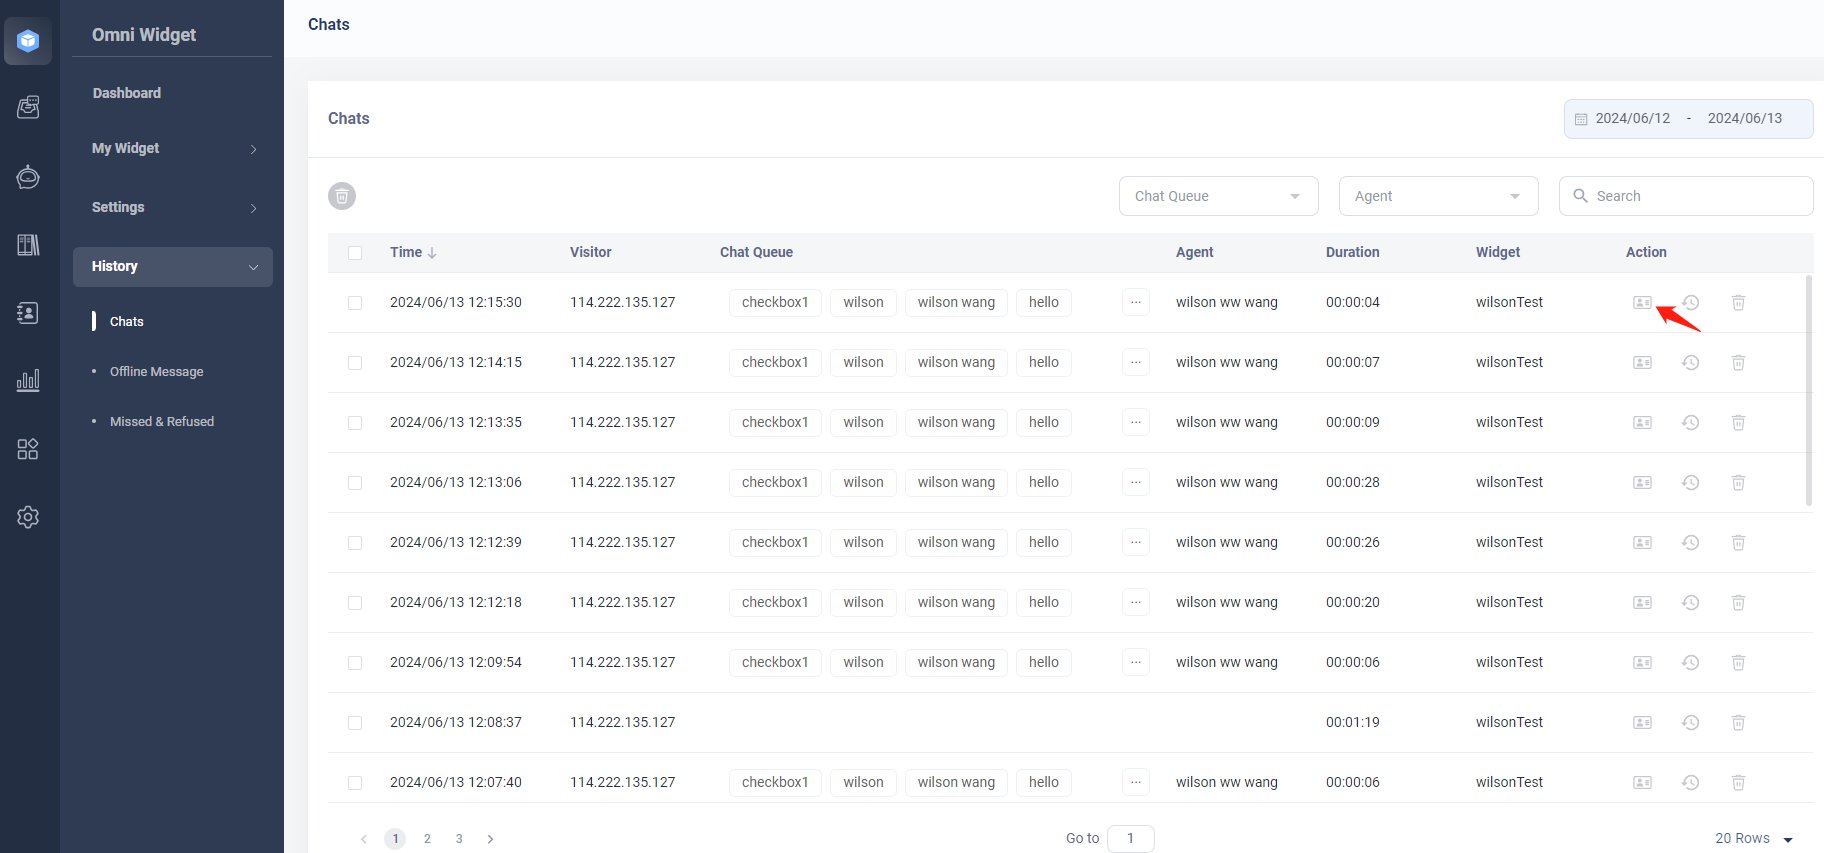Screen dimensions: 1824x853
Task: Open Offline Message in History menu
Action: coord(156,371)
